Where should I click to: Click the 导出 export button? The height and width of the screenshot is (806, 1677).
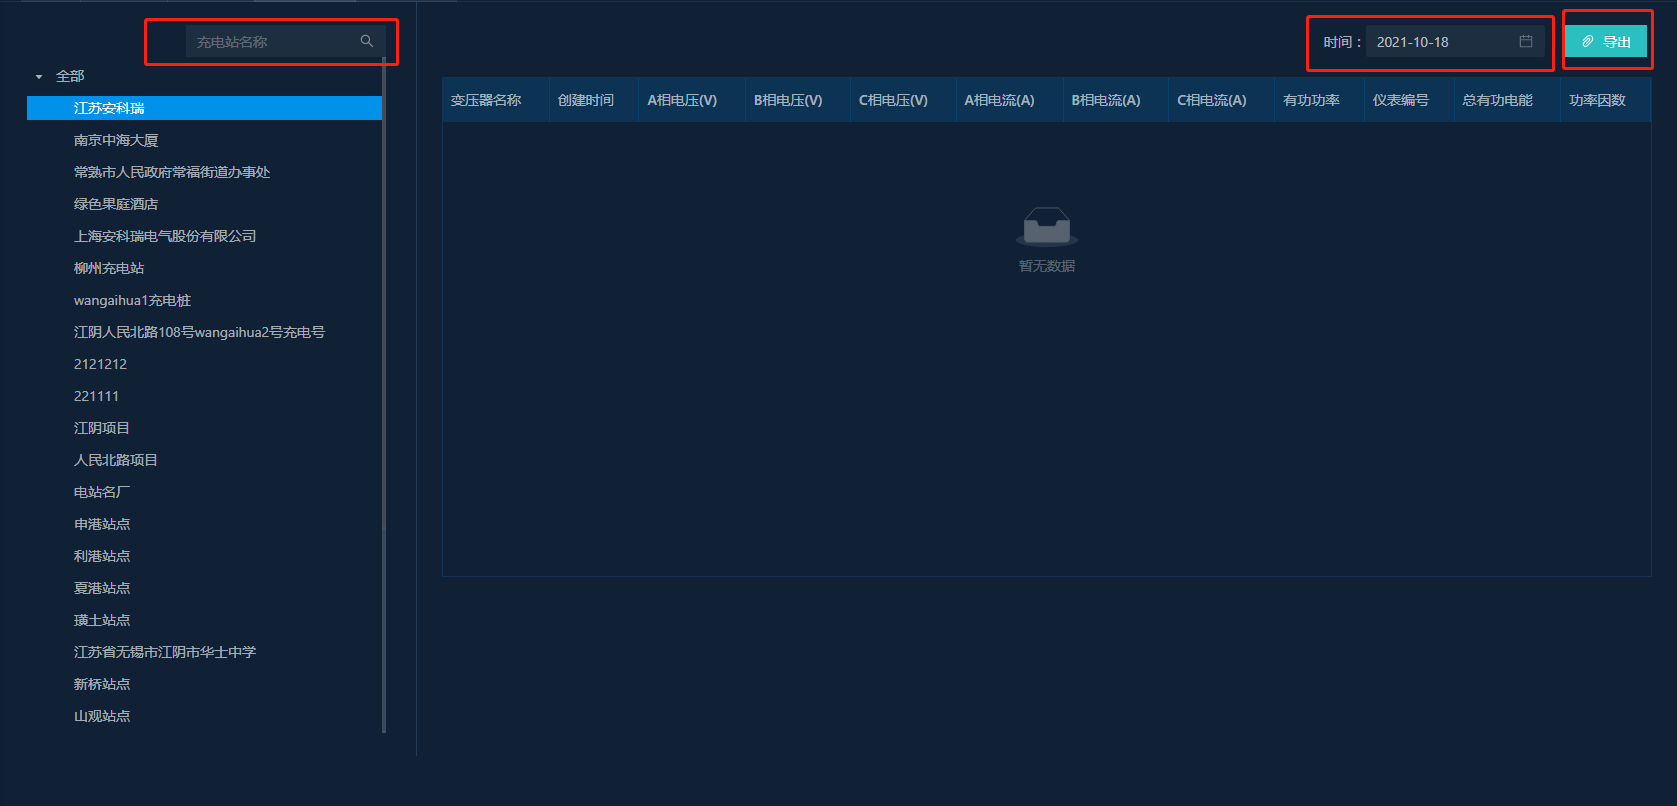point(1605,41)
